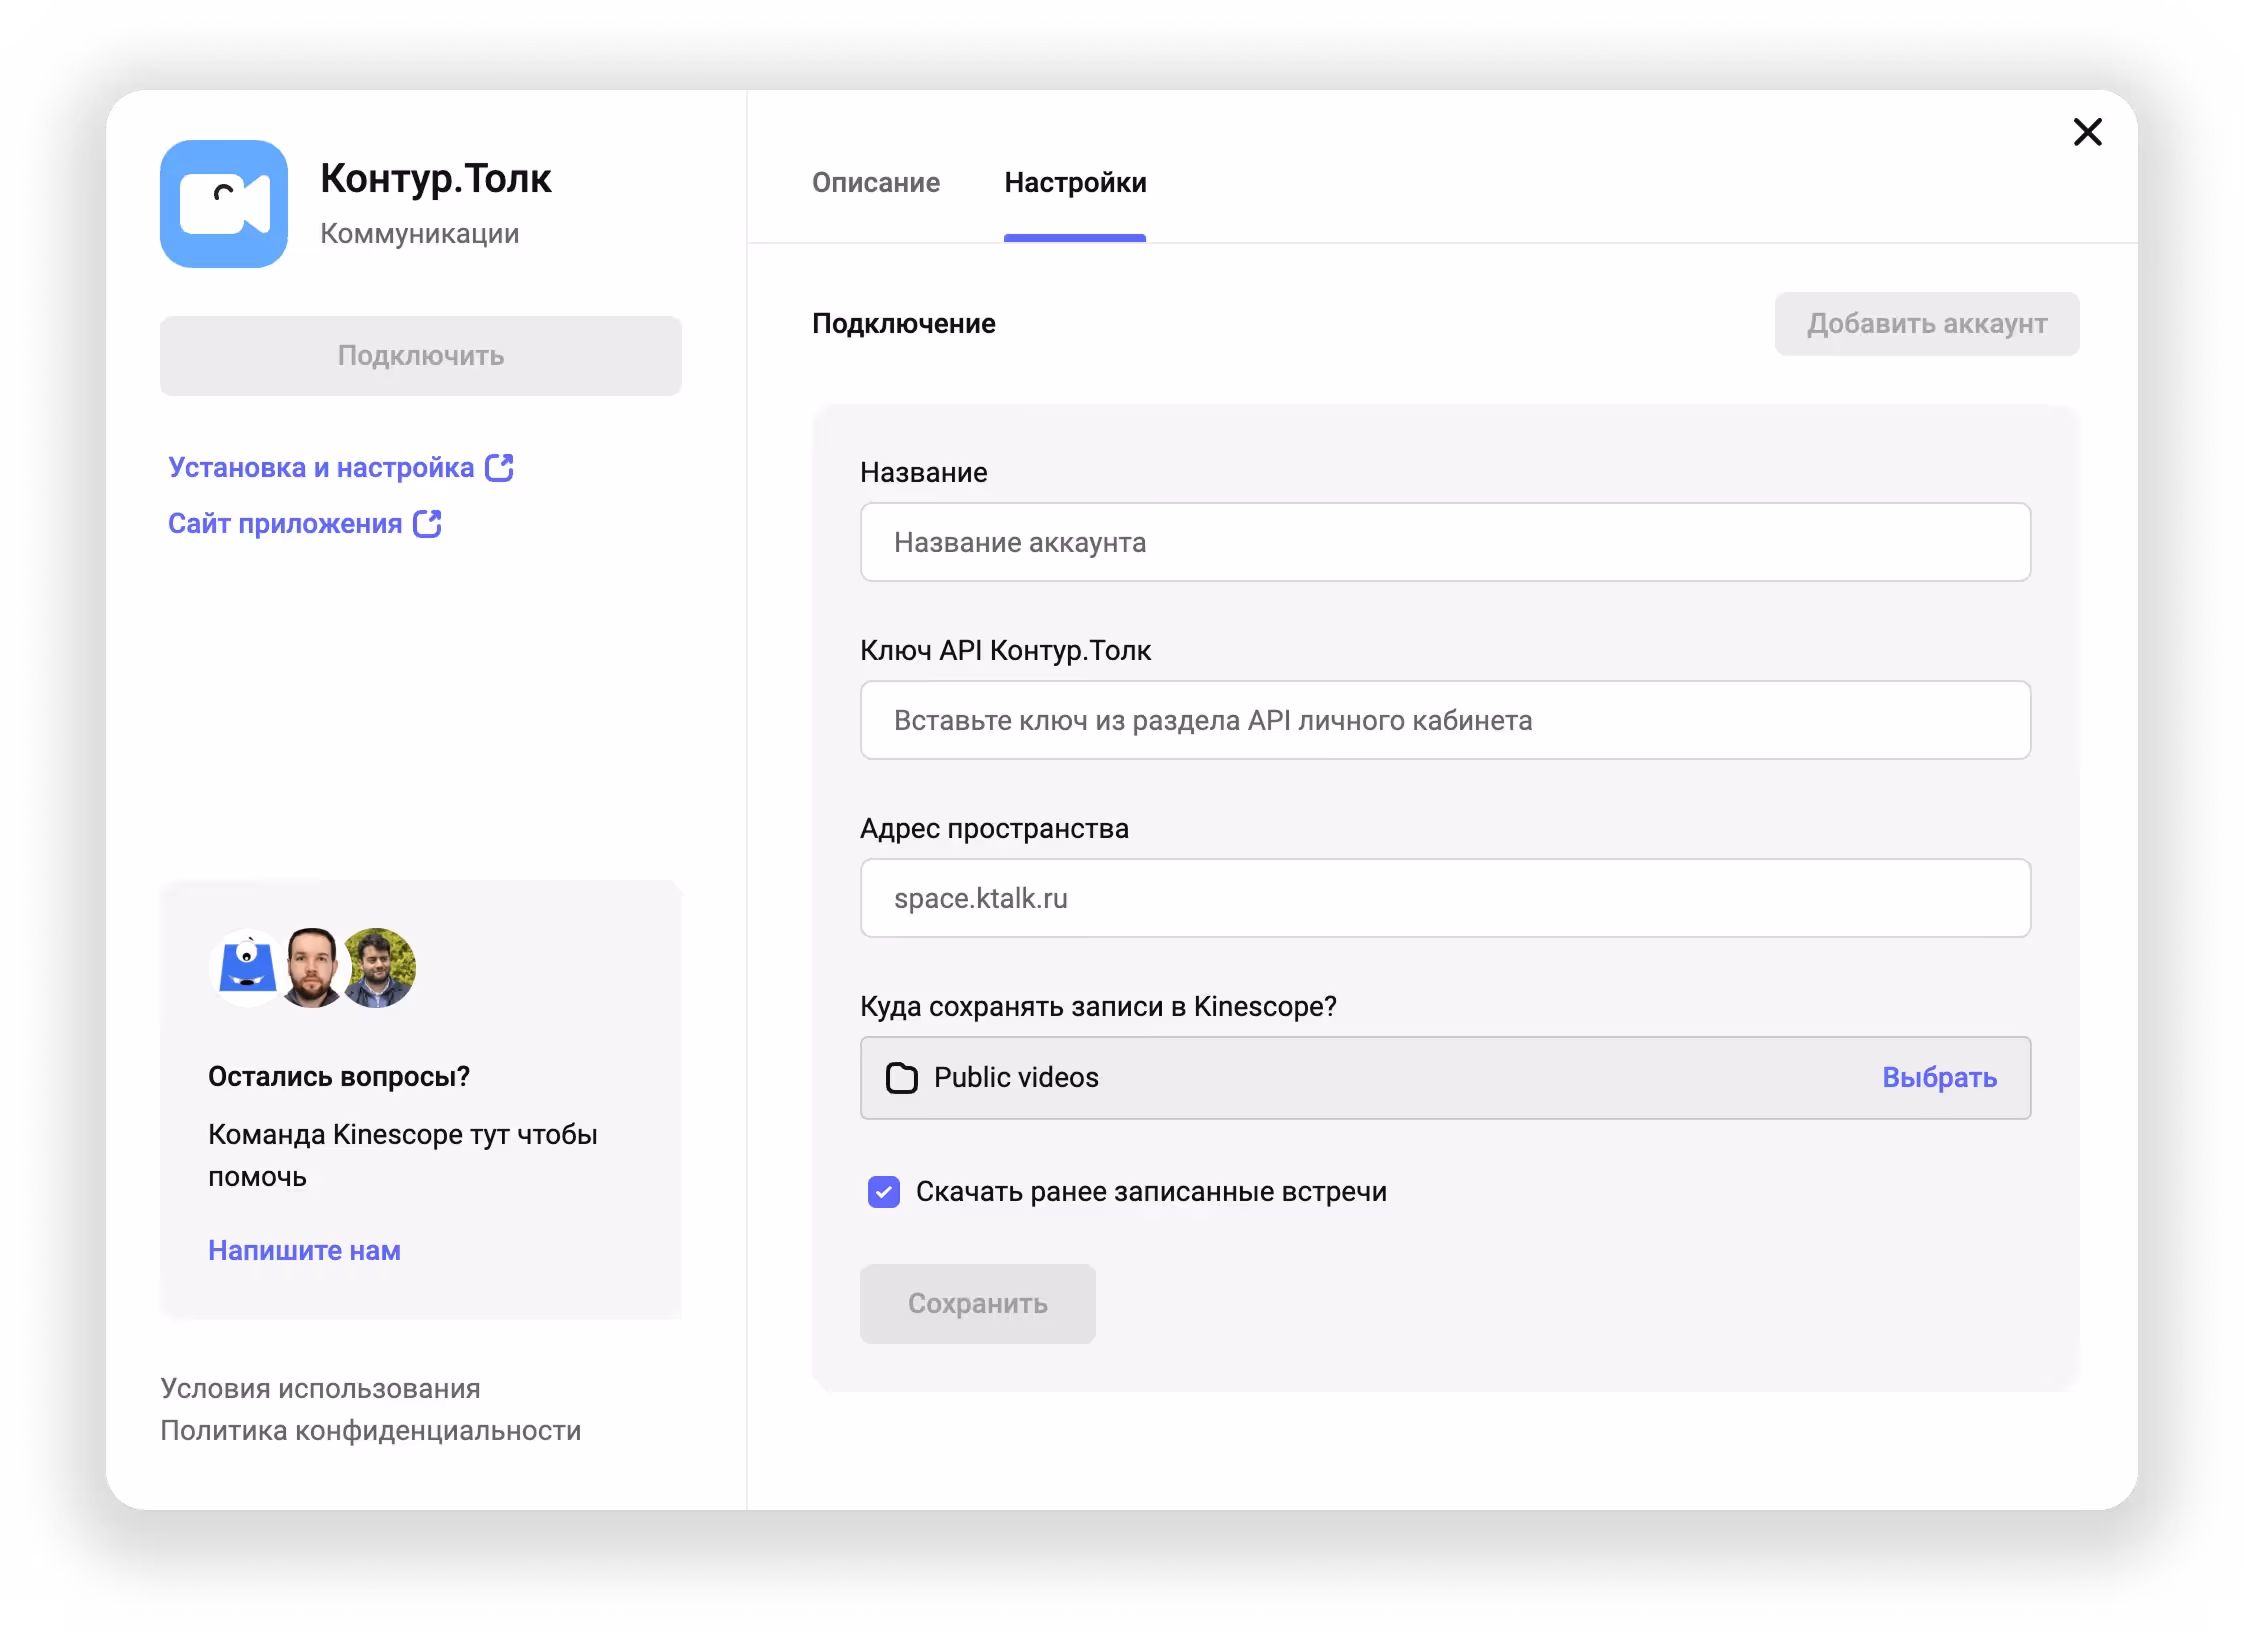
Task: Open Условия использования link
Action: coord(320,1388)
